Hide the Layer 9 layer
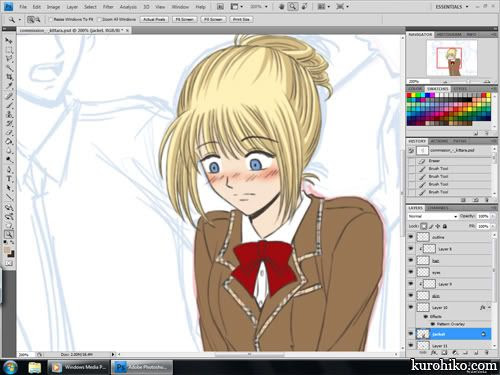This screenshot has width=500, height=375. [x=411, y=284]
